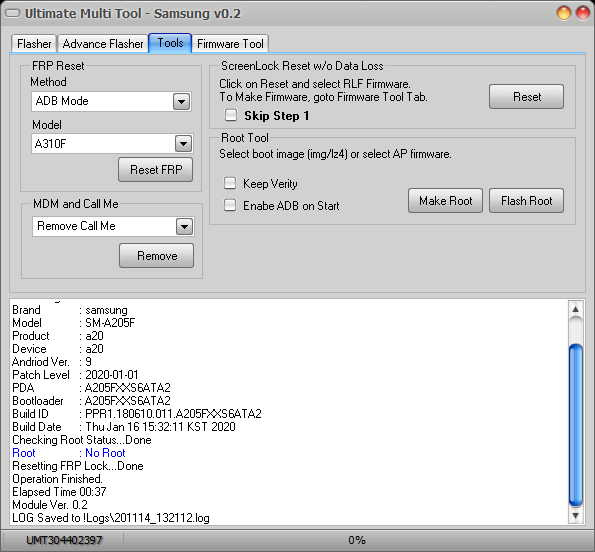This screenshot has height=552, width=595.
Task: Click the PDA 'A205FXXS6ATA2' value
Action: click(128, 388)
